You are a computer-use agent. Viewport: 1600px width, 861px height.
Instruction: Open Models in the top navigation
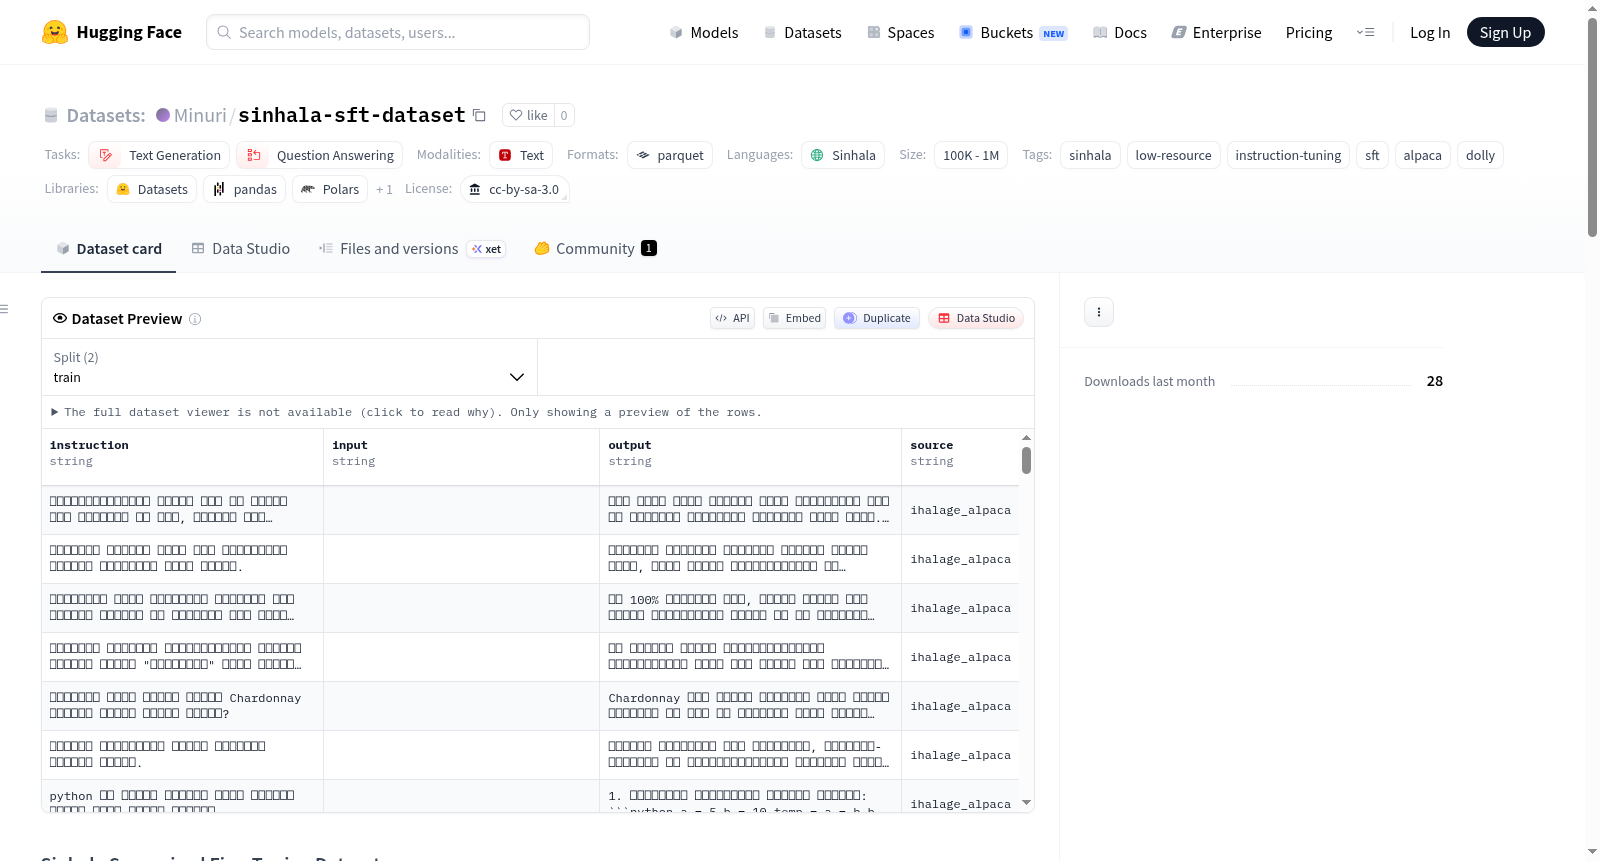click(x=704, y=33)
